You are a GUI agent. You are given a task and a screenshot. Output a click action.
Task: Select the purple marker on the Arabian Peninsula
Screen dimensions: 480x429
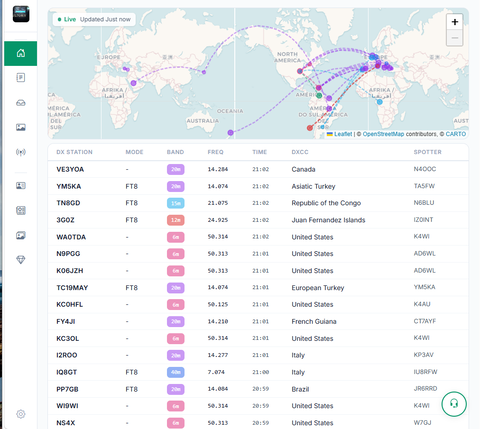pyautogui.click(x=133, y=83)
